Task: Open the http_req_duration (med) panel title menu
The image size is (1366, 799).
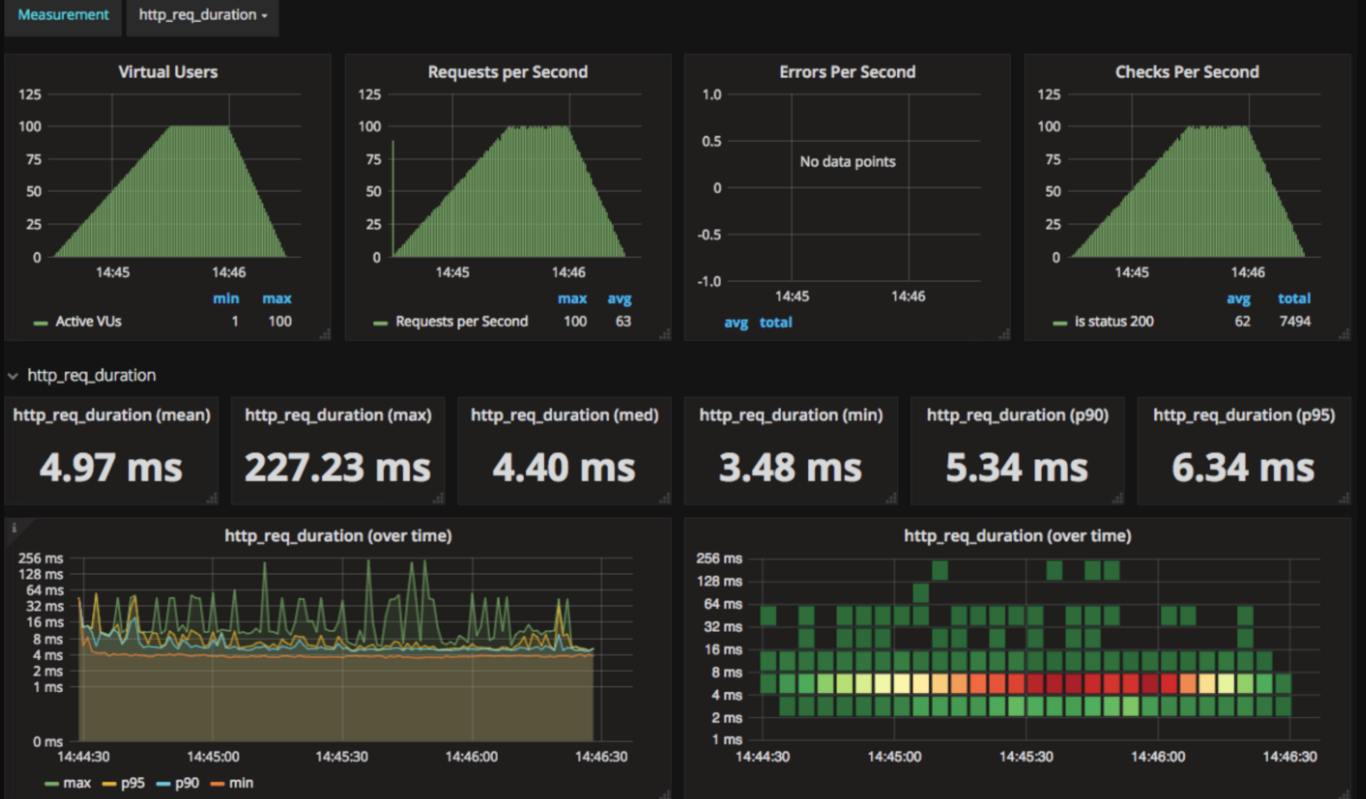Action: [x=565, y=415]
